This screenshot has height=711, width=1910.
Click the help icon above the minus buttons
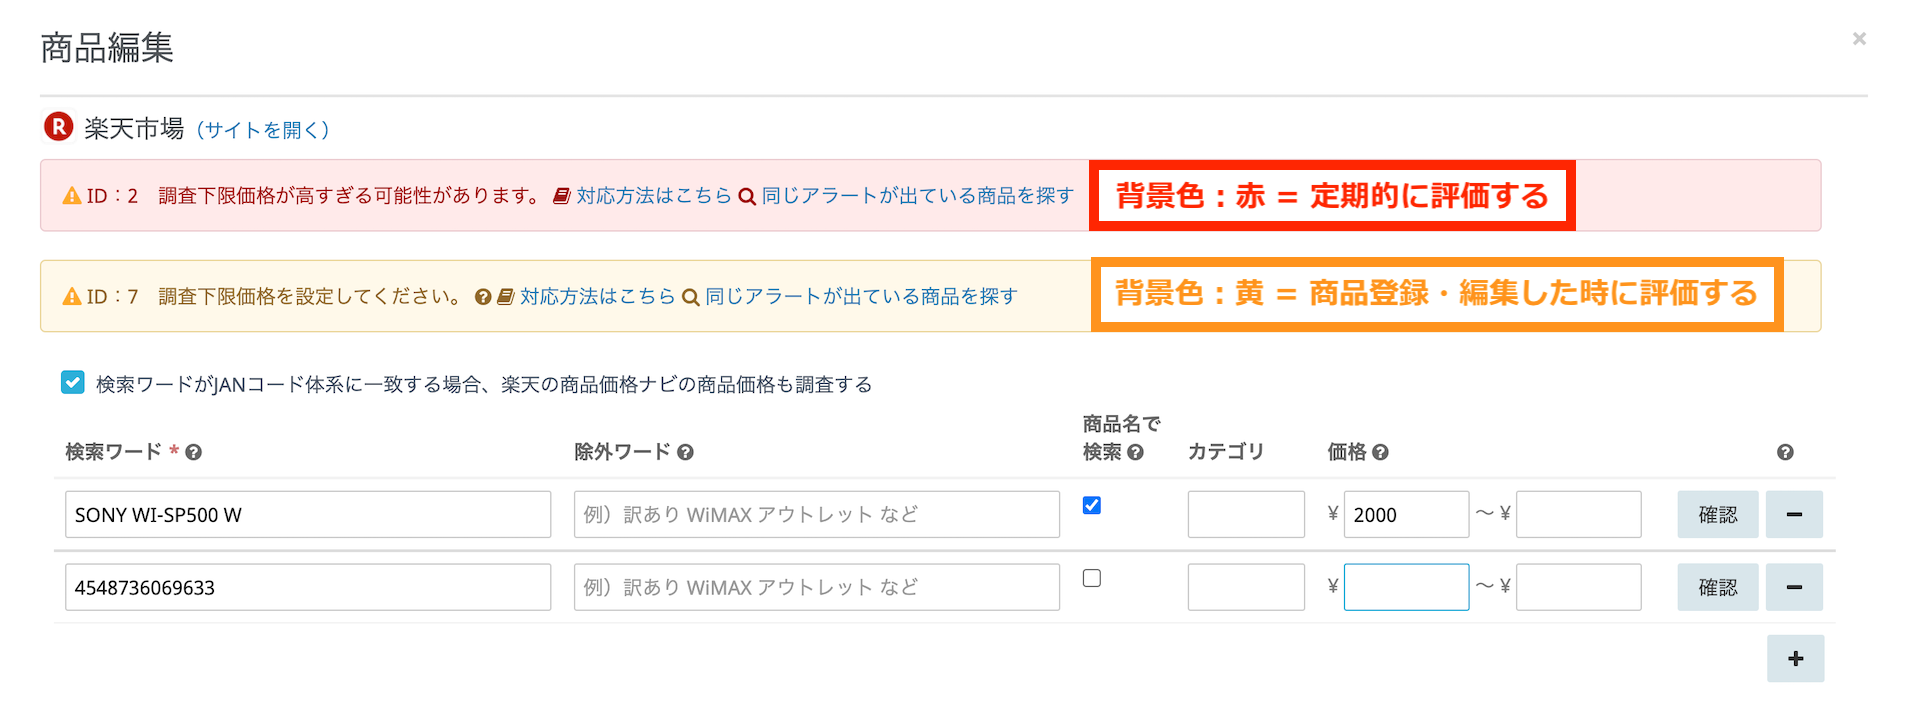click(x=1785, y=453)
